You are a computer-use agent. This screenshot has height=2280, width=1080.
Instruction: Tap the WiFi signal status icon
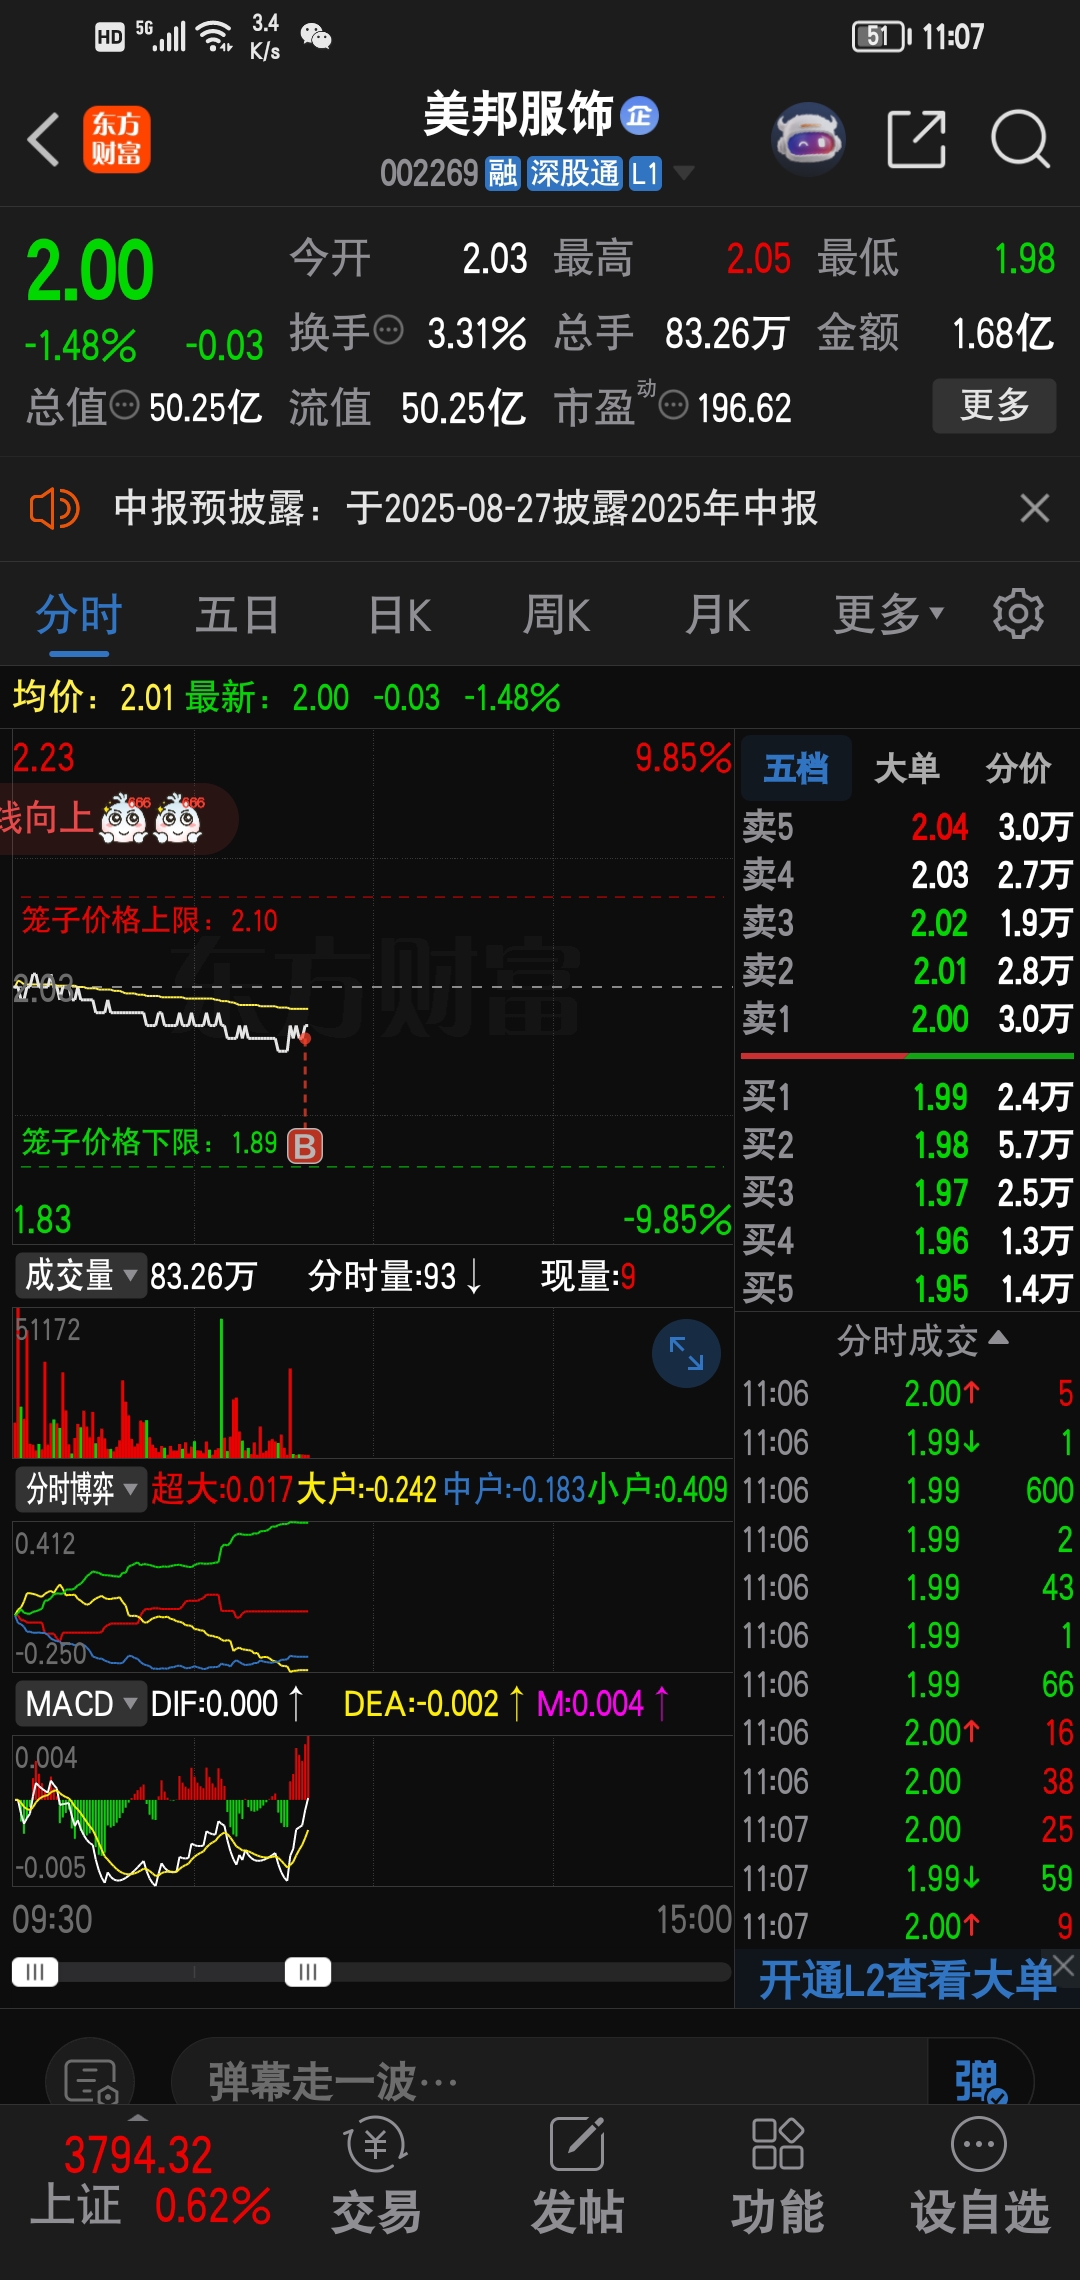(215, 36)
